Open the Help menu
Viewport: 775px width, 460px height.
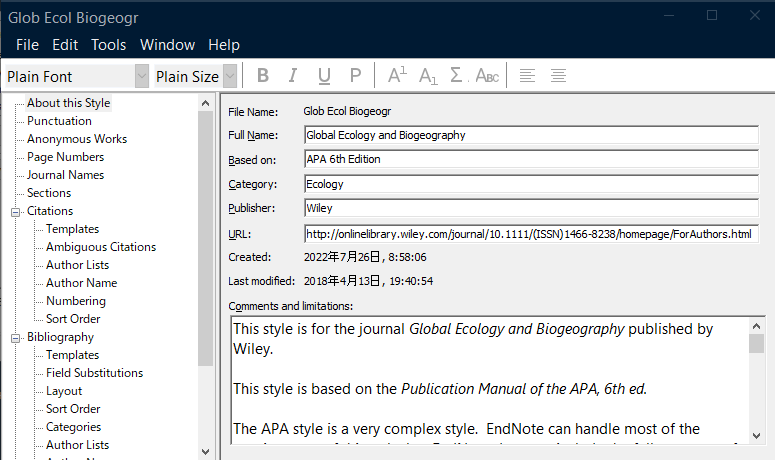coord(223,45)
